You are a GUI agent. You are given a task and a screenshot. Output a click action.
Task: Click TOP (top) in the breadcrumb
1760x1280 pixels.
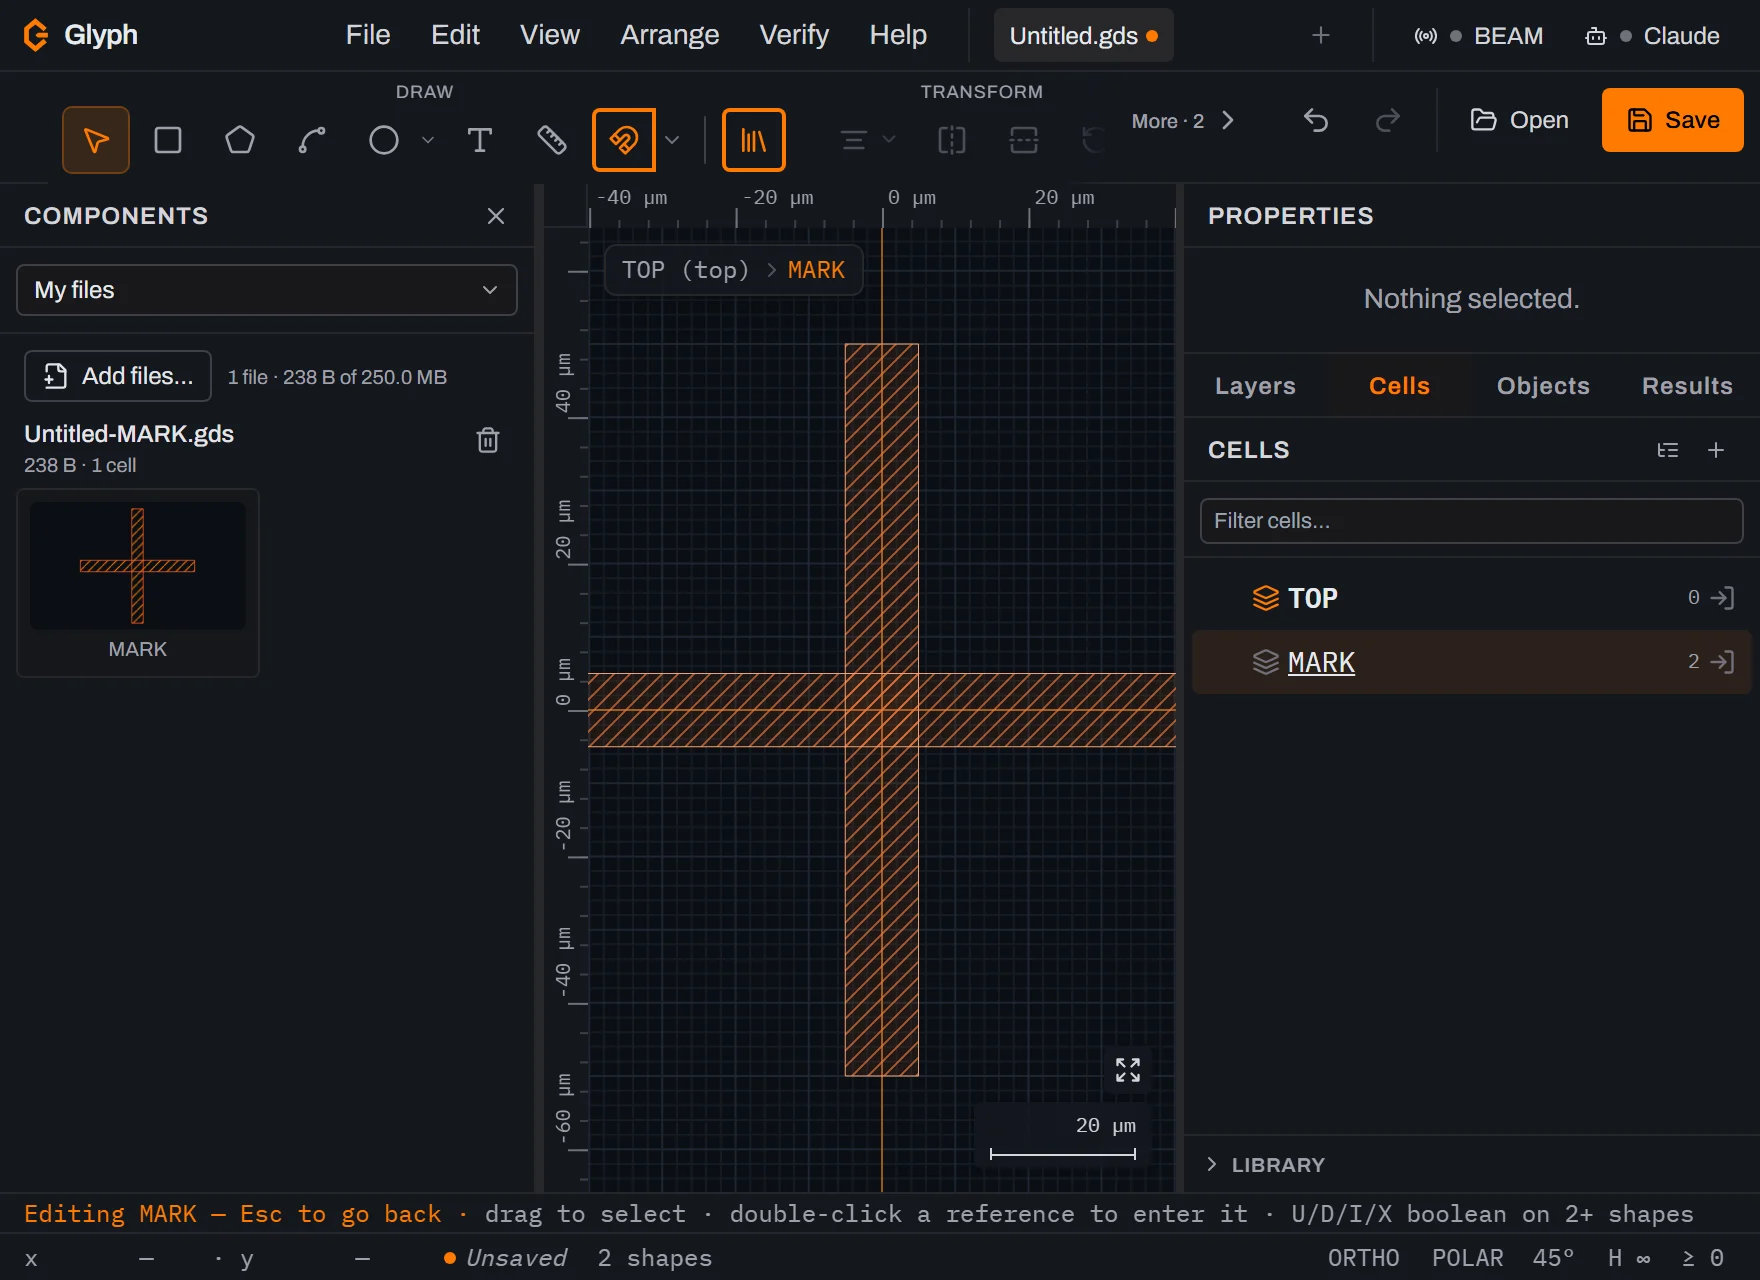coord(685,270)
